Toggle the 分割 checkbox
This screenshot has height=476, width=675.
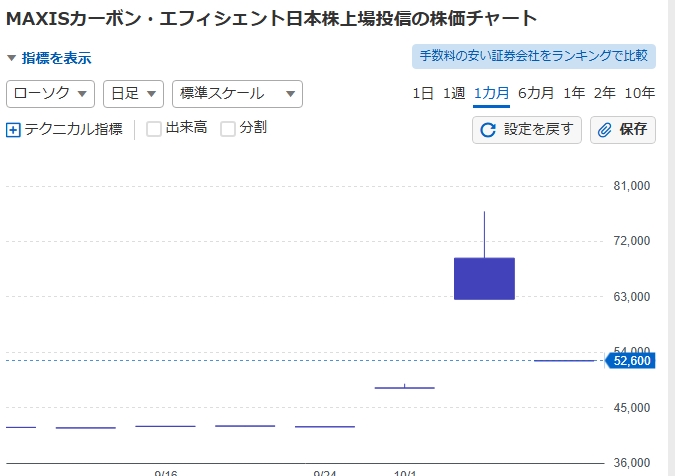(228, 128)
